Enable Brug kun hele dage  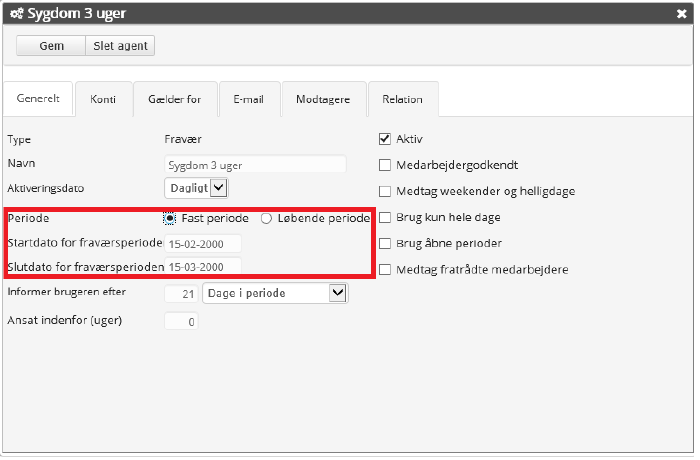385,217
